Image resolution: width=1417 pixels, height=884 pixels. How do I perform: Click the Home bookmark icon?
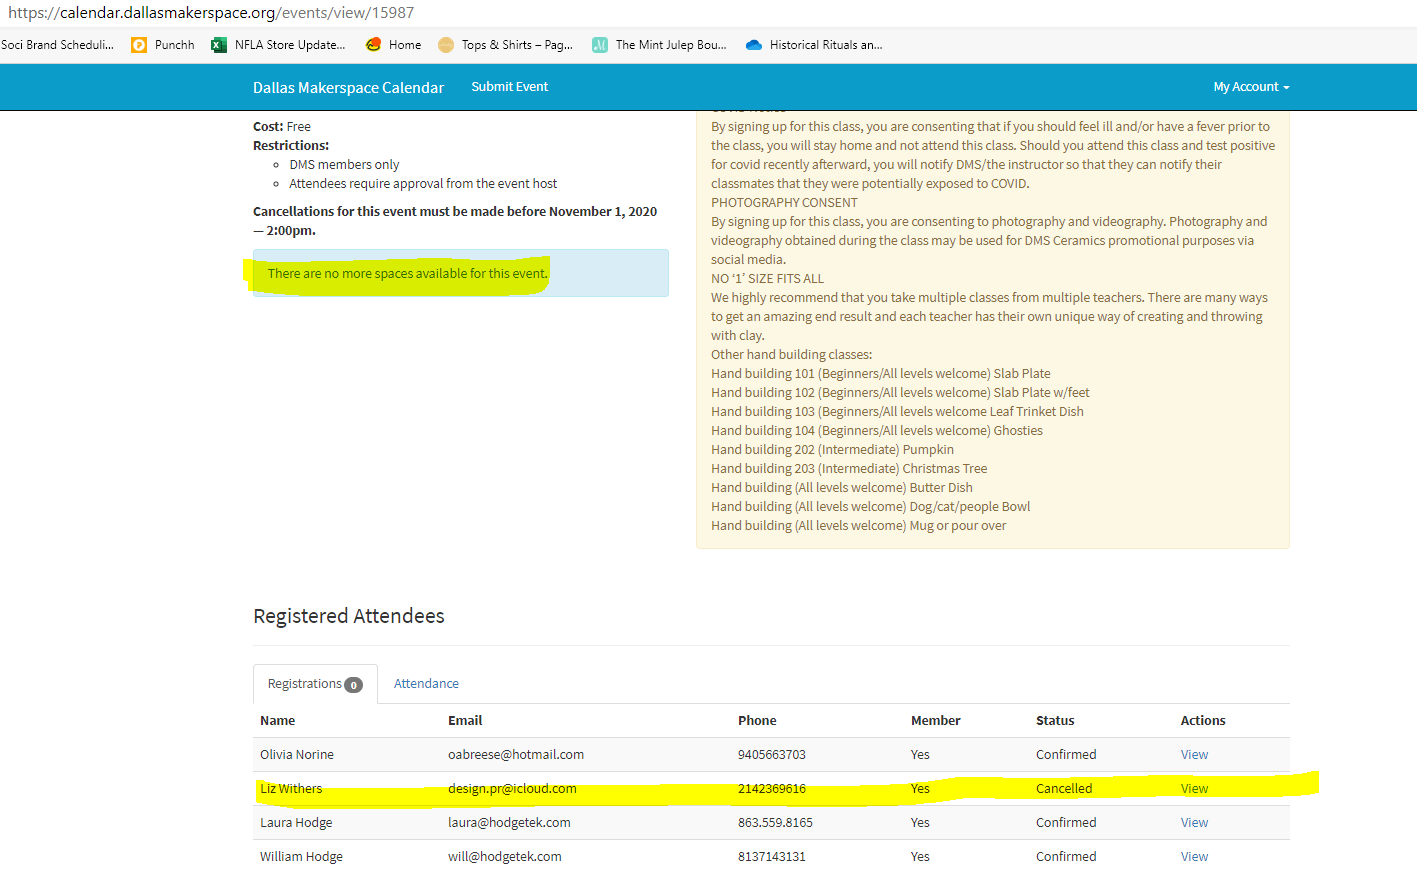pyautogui.click(x=374, y=45)
